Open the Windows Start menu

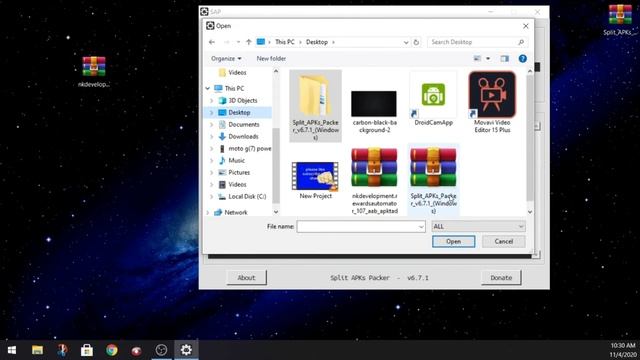pos(12,350)
